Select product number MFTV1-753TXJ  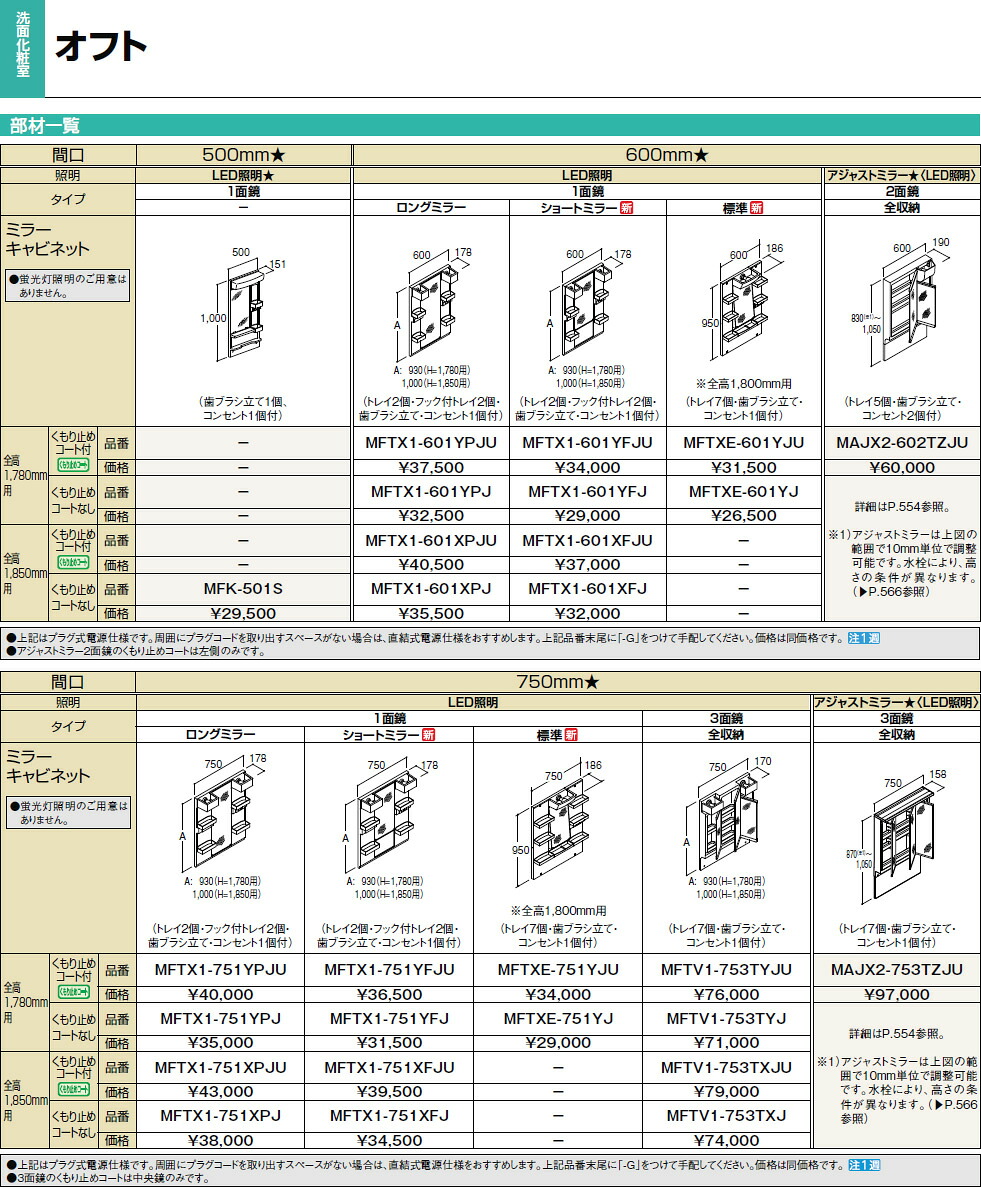click(x=726, y=1116)
